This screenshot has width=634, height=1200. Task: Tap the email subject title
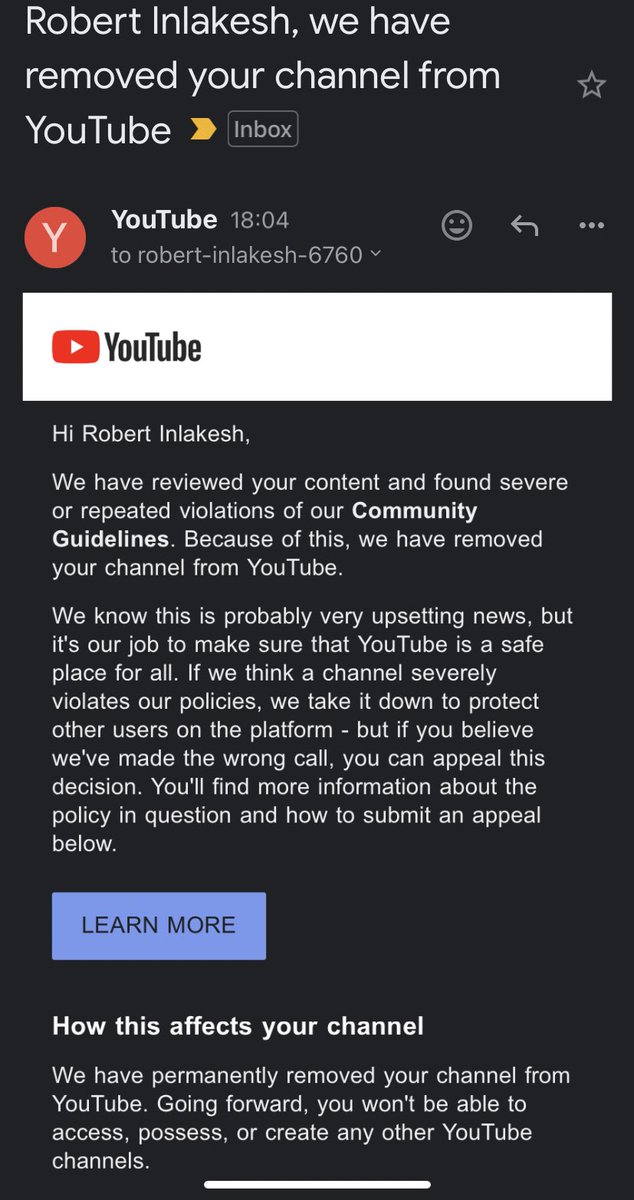pos(262,76)
